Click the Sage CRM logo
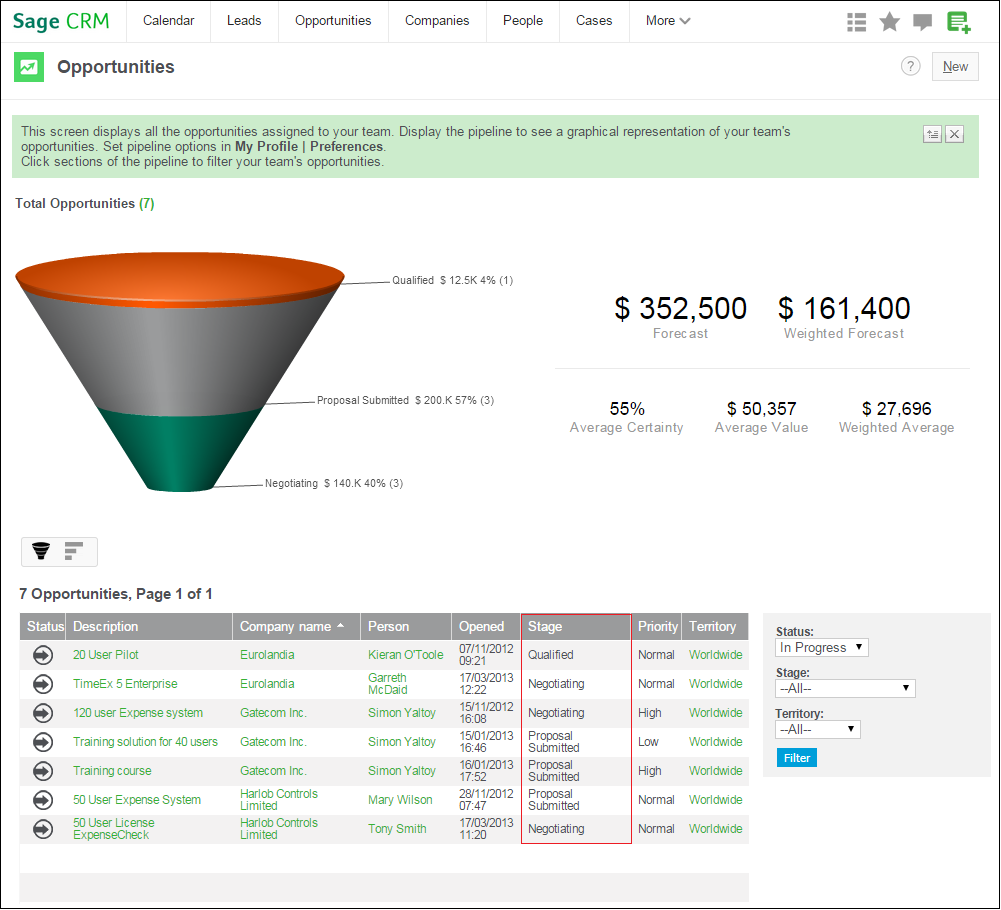The image size is (1001, 910). click(x=61, y=22)
